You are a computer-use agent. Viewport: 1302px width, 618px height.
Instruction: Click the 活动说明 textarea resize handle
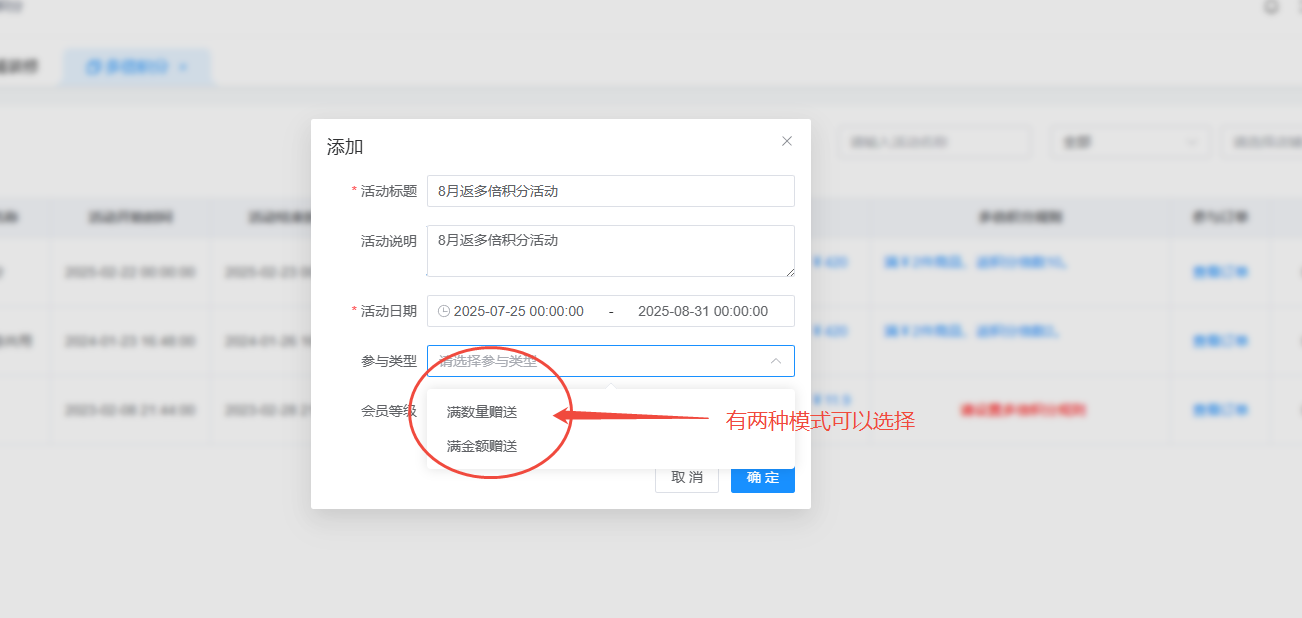coord(789,271)
